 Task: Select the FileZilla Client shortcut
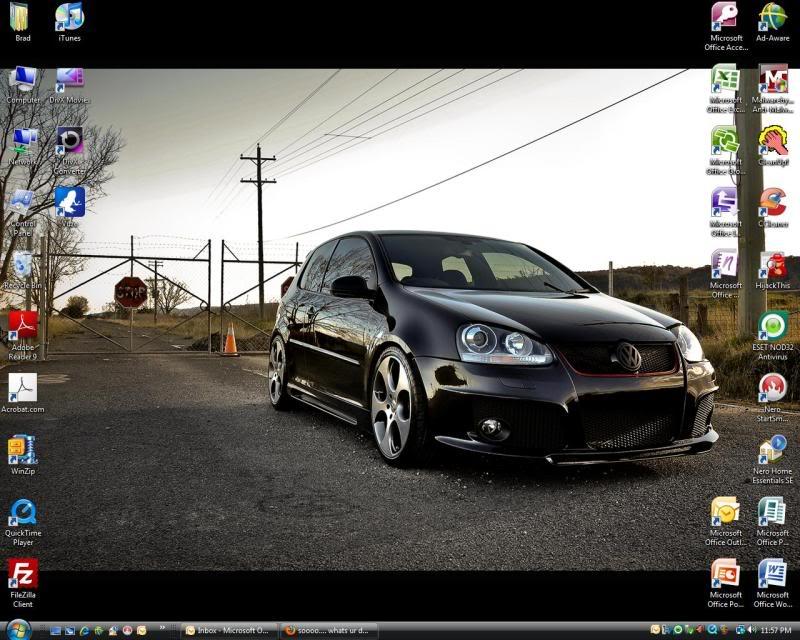[22, 584]
